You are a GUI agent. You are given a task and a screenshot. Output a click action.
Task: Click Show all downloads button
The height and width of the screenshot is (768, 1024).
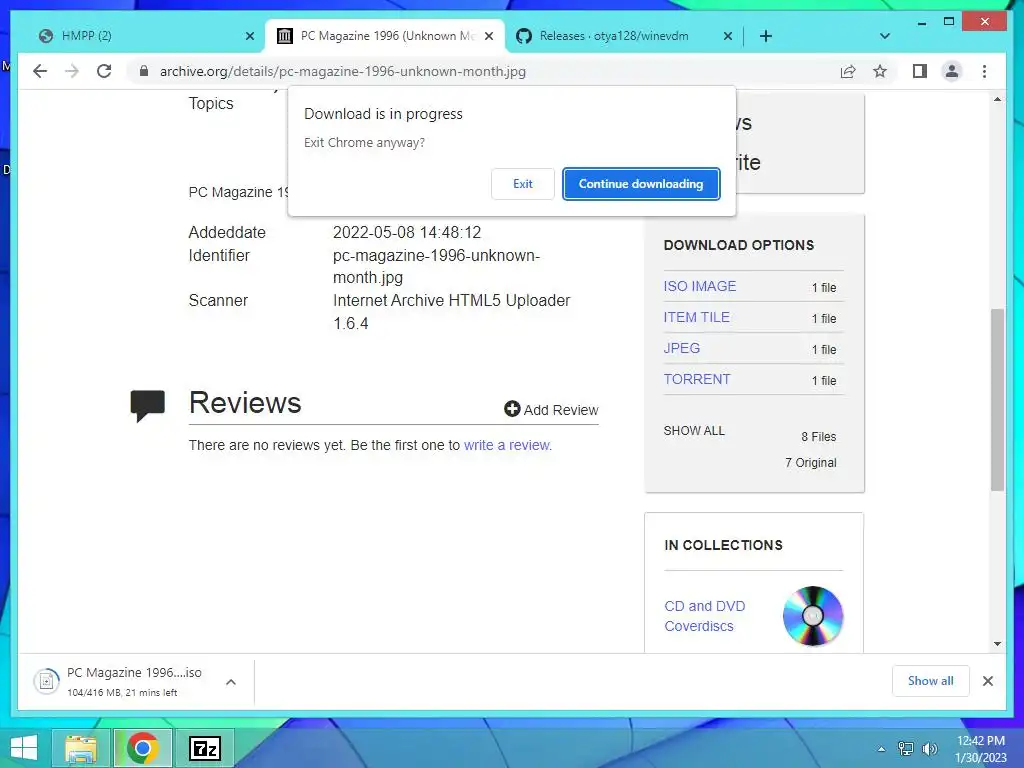click(x=930, y=681)
